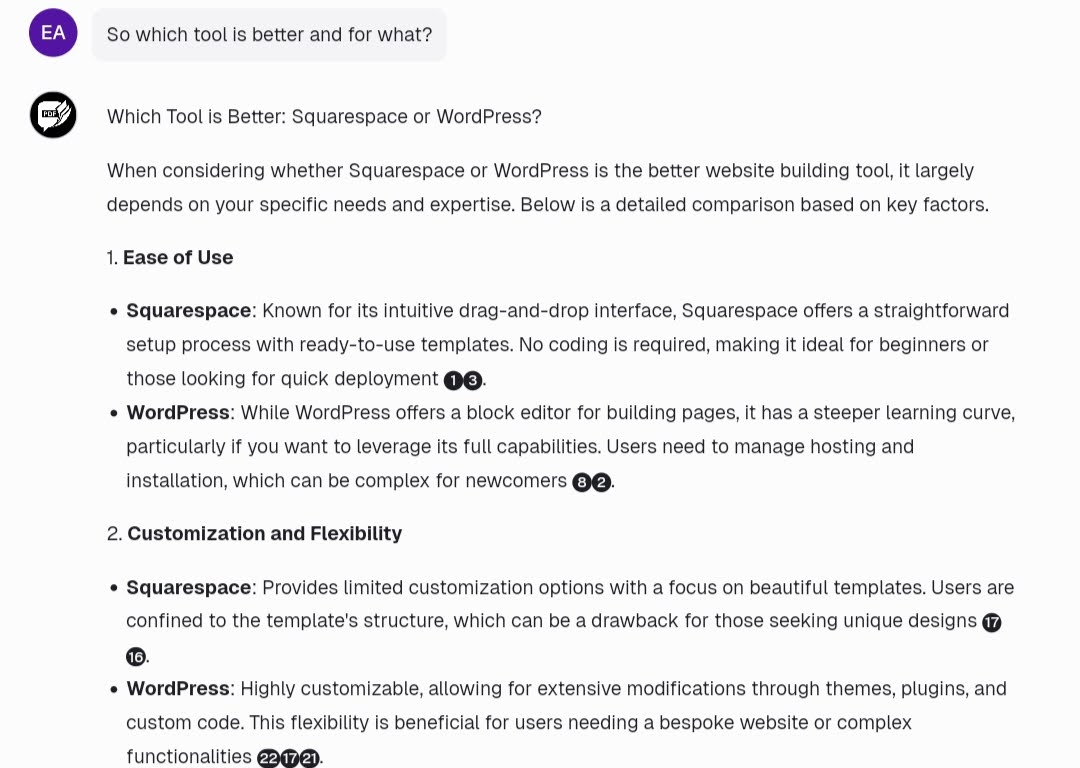Click the purple EA user avatar
Screen dimensions: 1080x768
[x=53, y=32]
